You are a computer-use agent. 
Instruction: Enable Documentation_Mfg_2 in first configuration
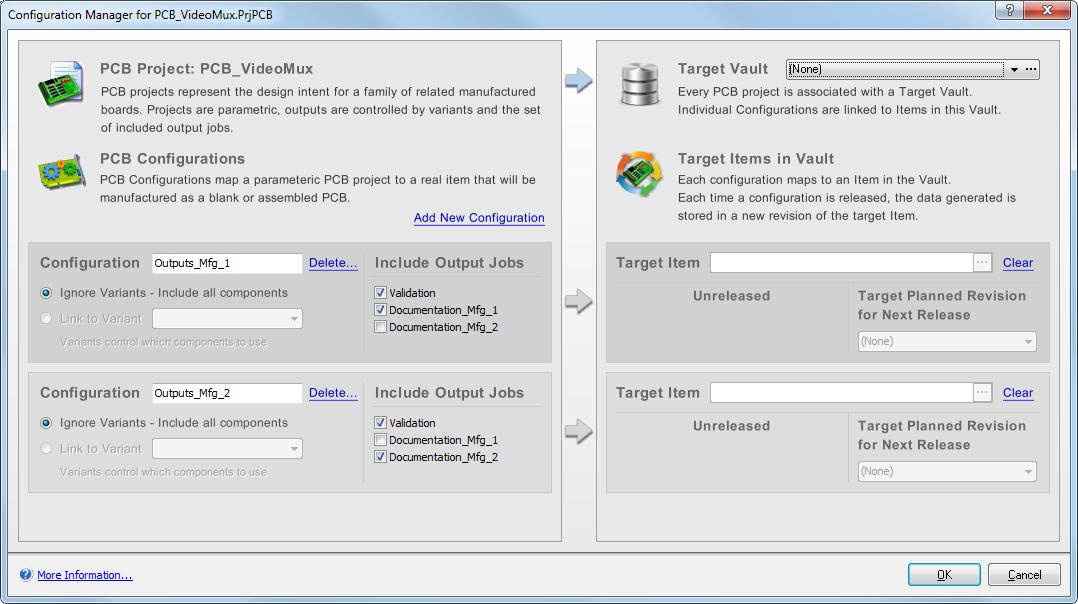tap(380, 327)
